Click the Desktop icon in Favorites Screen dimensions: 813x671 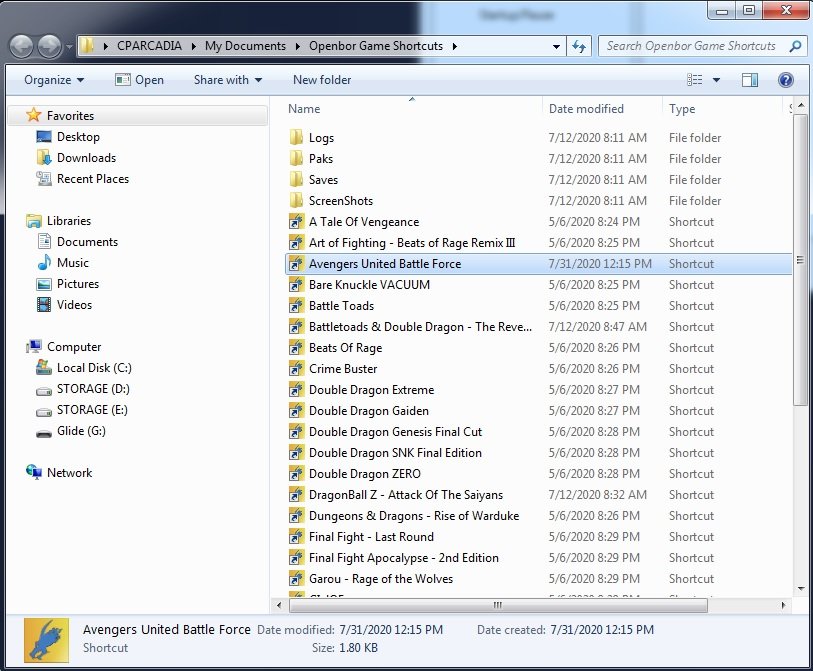44,137
